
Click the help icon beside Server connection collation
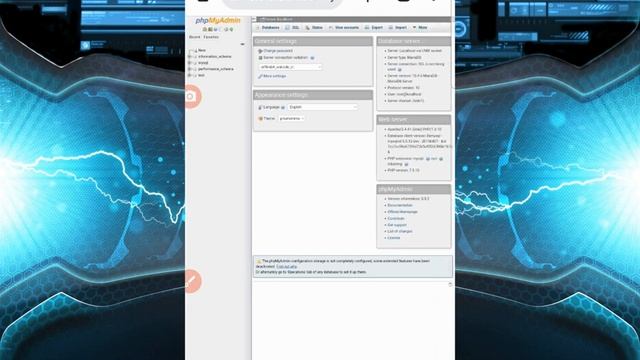312,58
